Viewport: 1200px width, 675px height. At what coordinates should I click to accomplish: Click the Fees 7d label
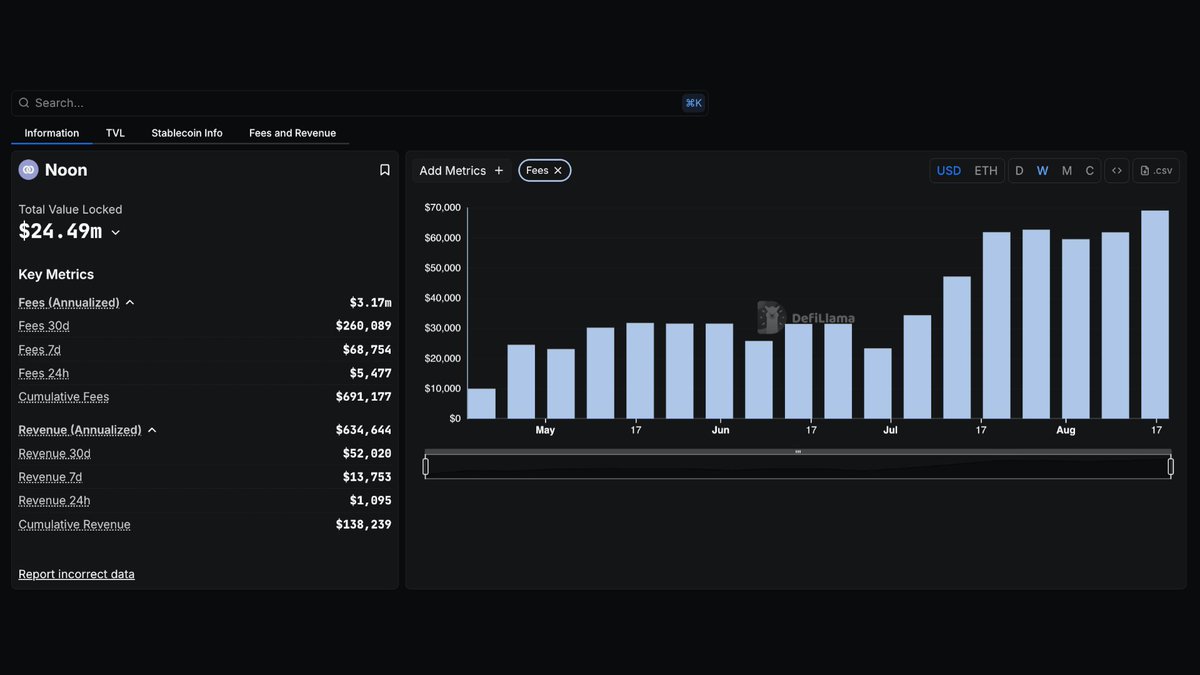[x=40, y=350]
